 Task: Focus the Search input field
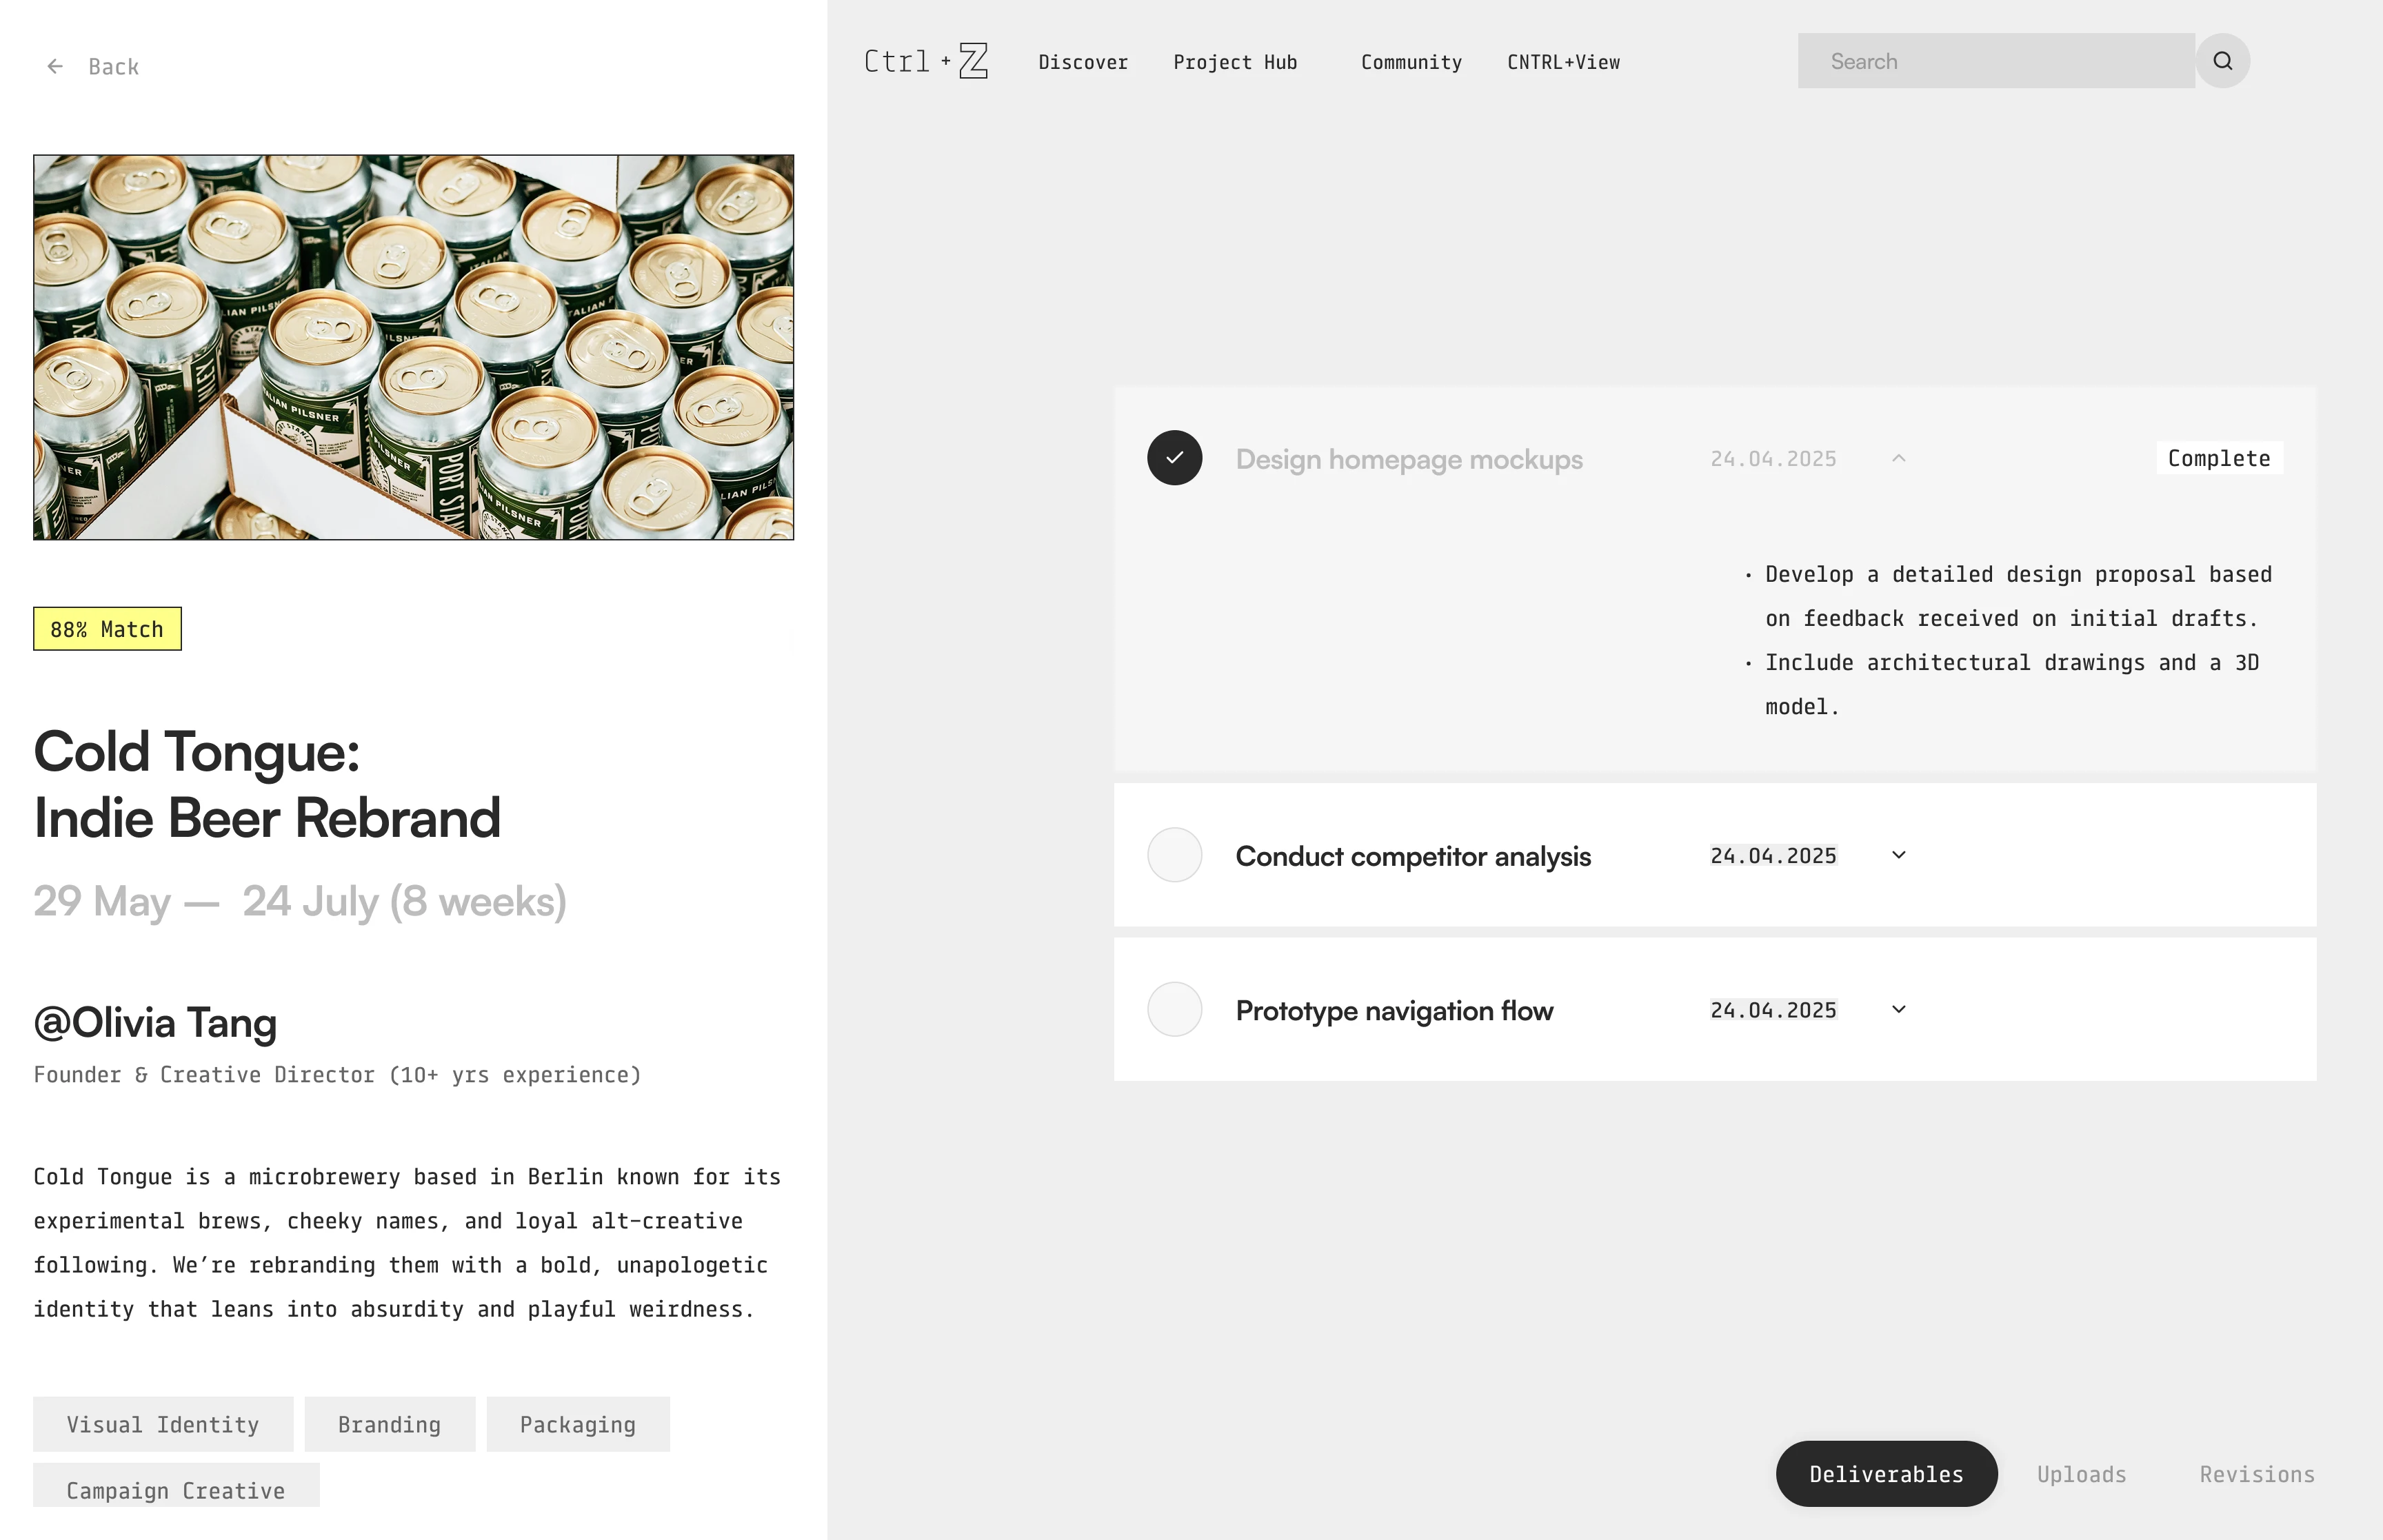[1995, 61]
